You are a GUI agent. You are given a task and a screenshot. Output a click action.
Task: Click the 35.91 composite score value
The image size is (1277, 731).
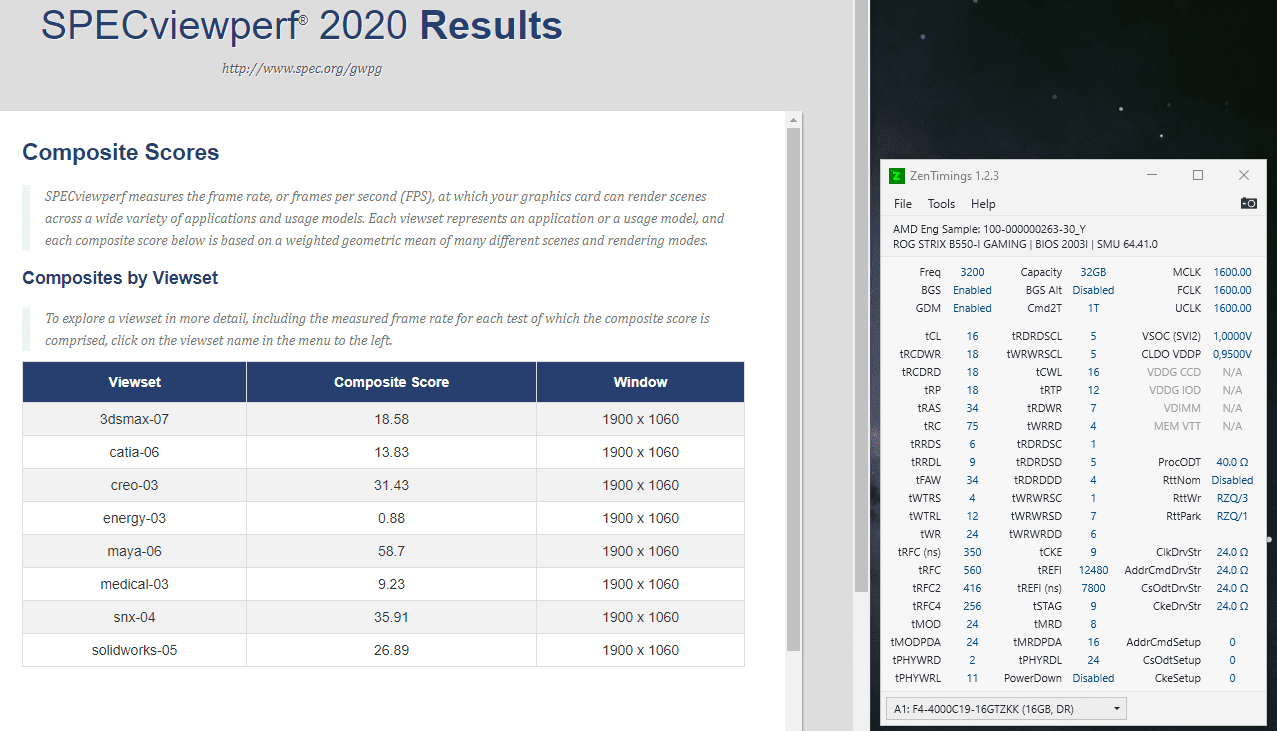[391, 617]
